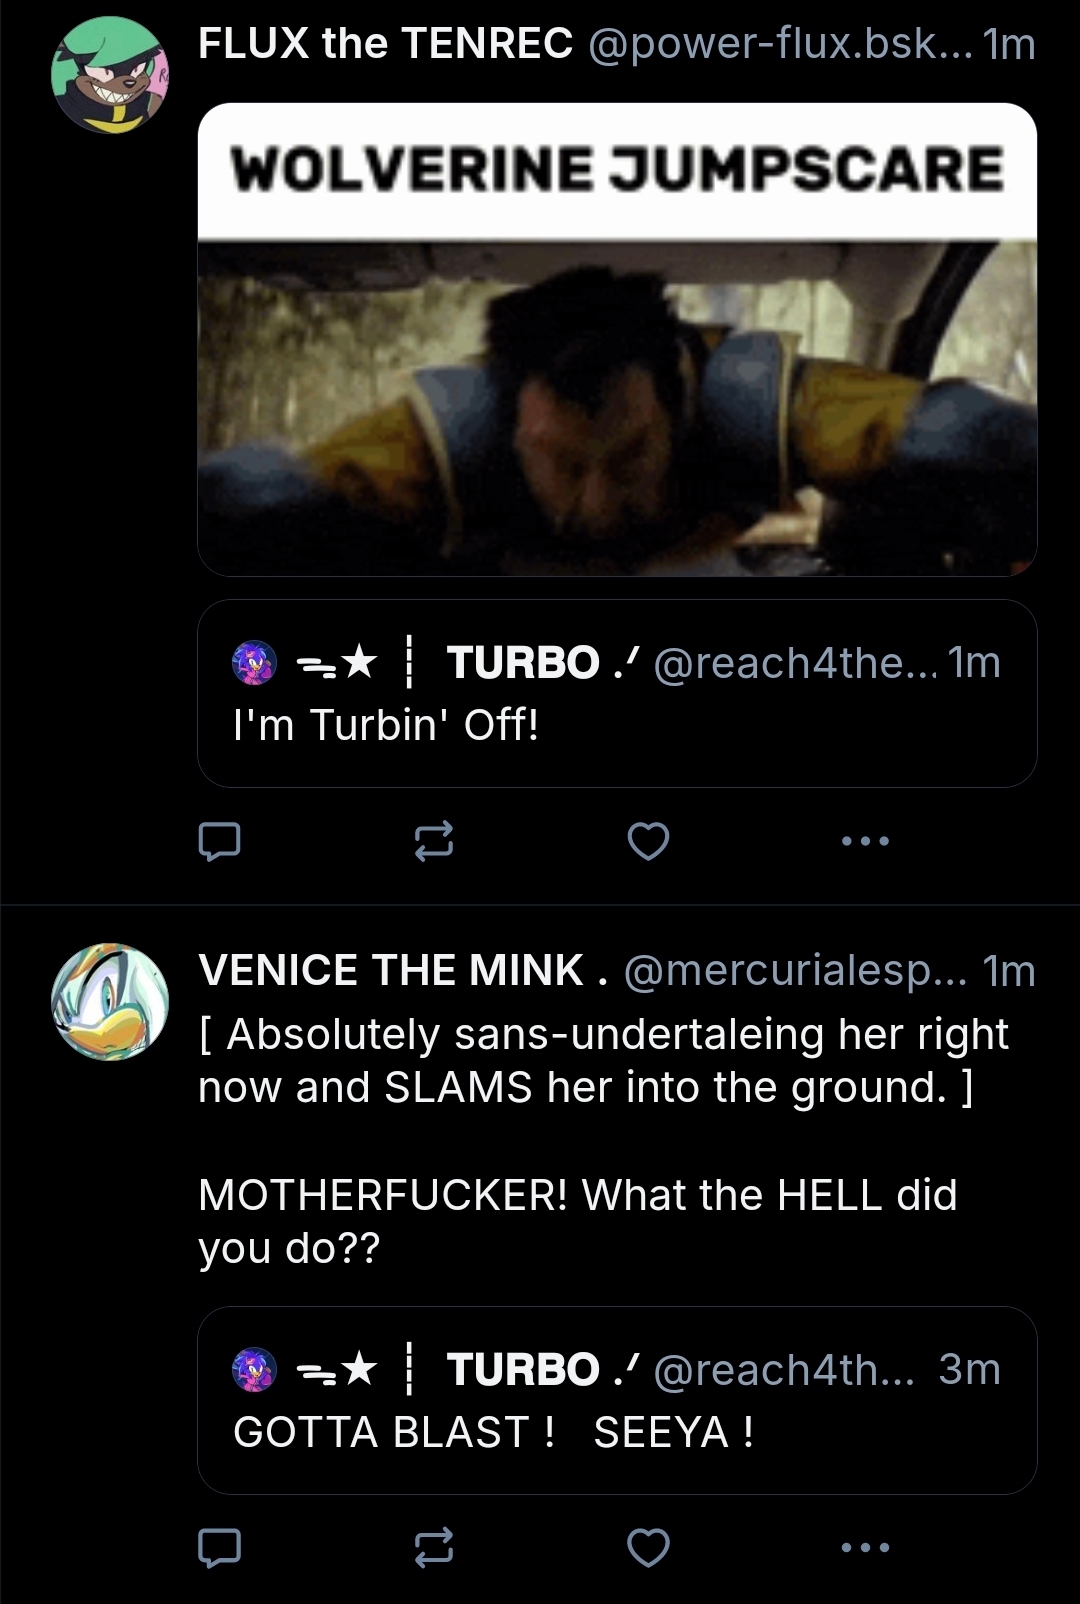
Task: Open FLUX the TENREC's profile avatar
Action: point(110,75)
